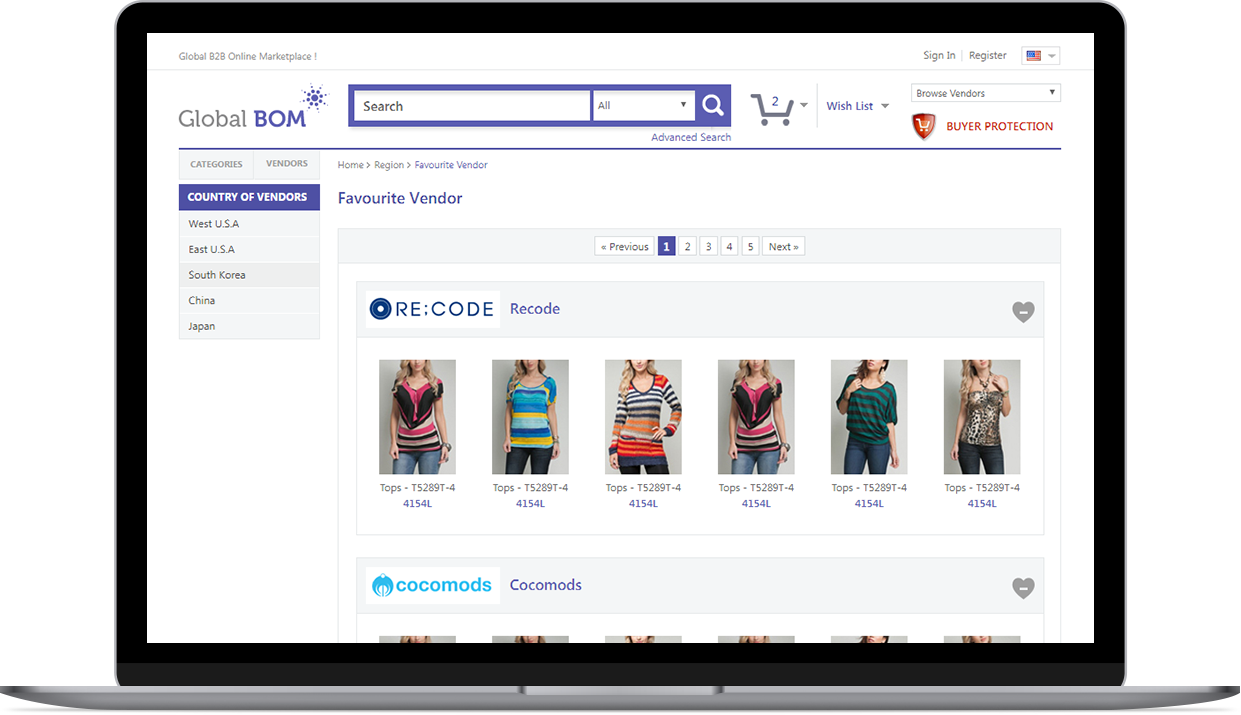Go to Home breadcrumb link
The height and width of the screenshot is (715, 1241).
350,165
